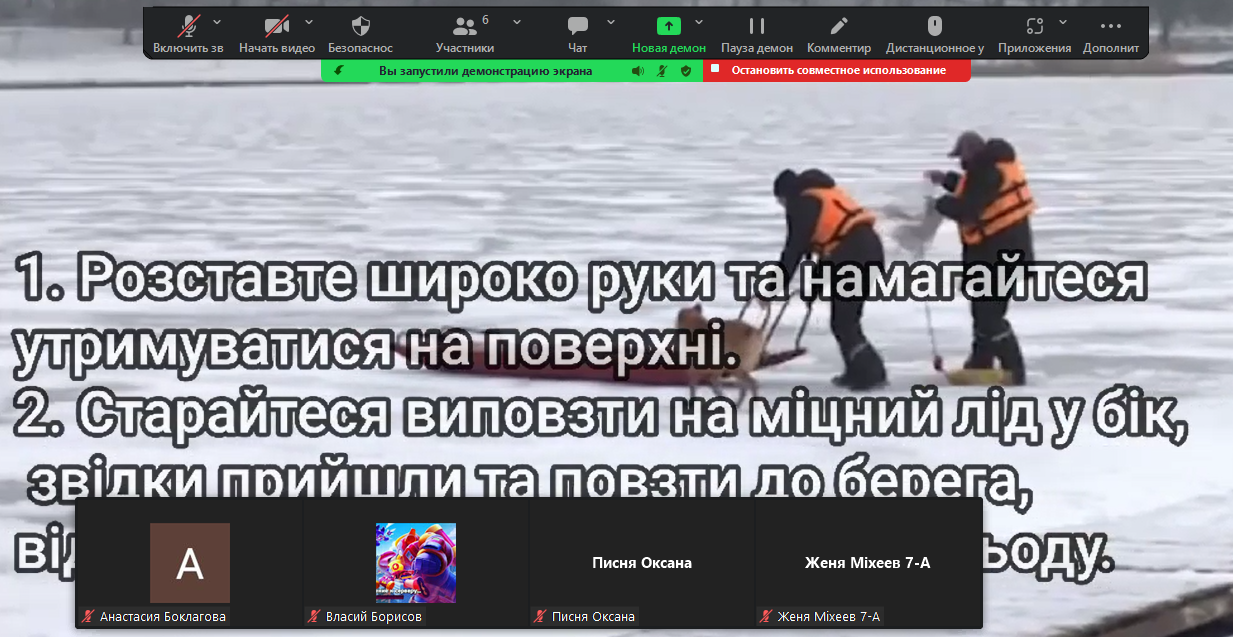Unmute the microphone in the Zoom toolbar
Viewport: 1233px width, 637px height.
tap(188, 26)
